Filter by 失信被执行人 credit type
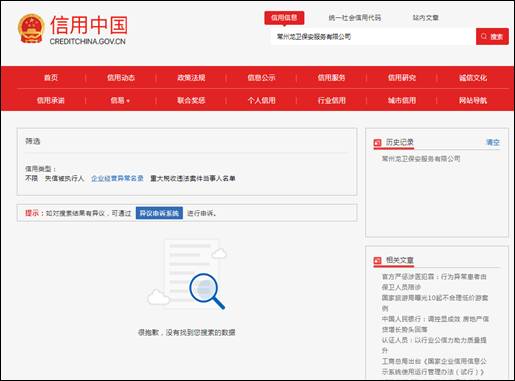515x381 pixels. click(64, 178)
